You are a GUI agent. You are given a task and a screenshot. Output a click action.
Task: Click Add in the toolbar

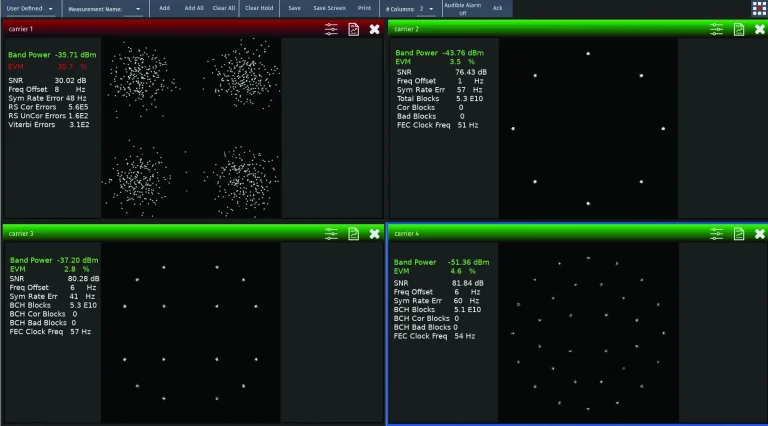[164, 8]
